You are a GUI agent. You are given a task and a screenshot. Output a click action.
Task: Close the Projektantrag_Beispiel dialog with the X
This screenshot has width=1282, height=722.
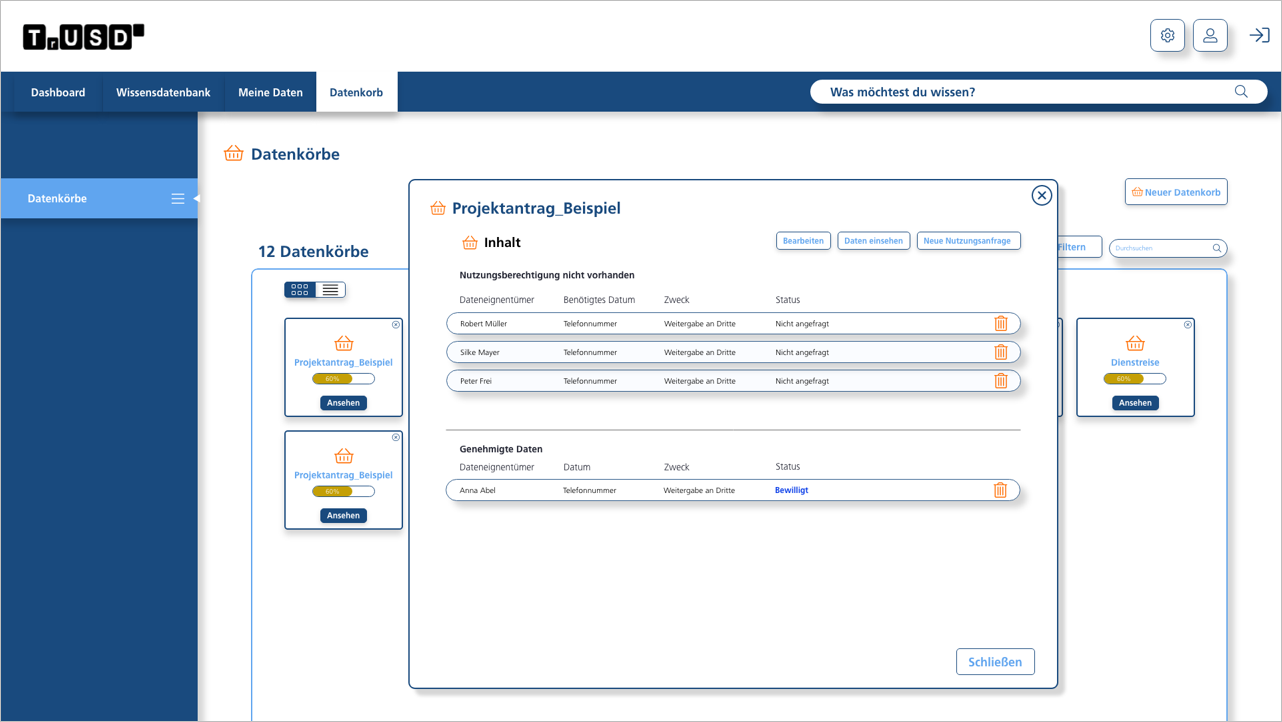pos(1042,195)
